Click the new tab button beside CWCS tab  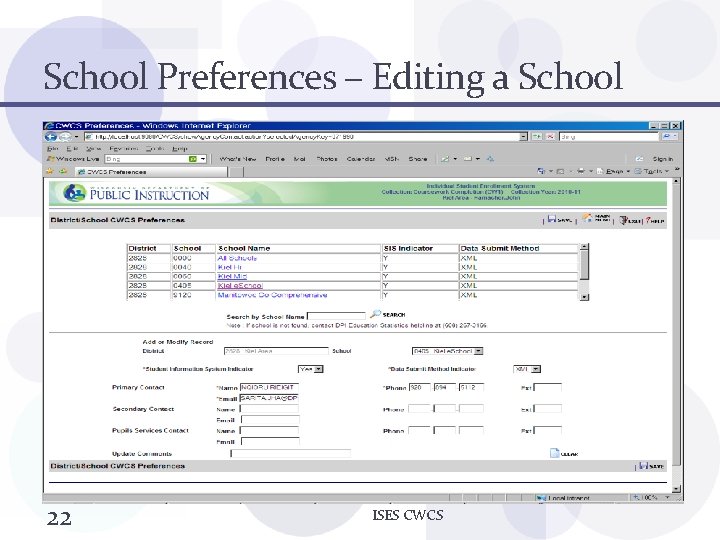coord(236,172)
